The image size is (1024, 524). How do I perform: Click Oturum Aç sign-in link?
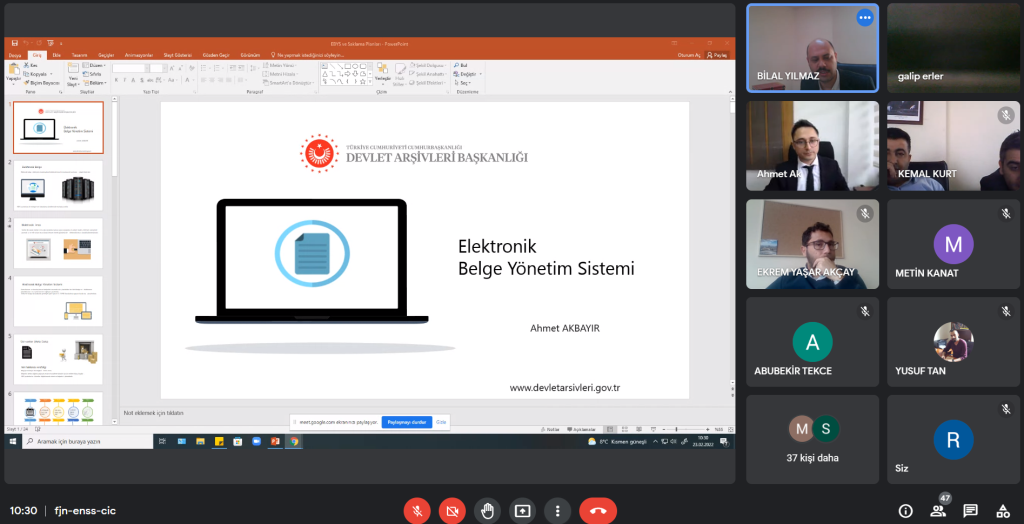[x=689, y=56]
